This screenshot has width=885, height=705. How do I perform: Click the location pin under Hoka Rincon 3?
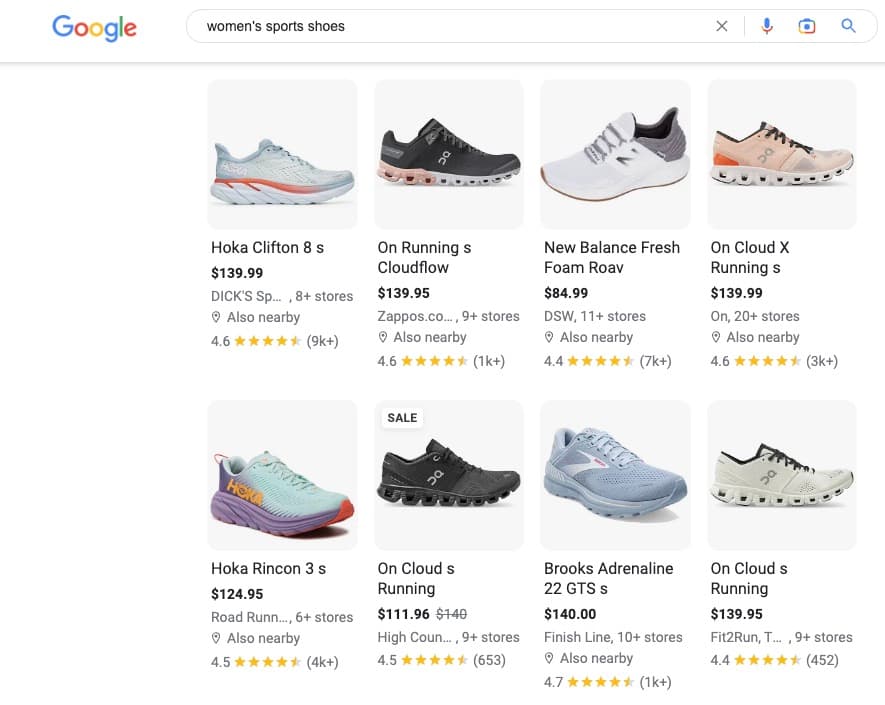click(216, 638)
